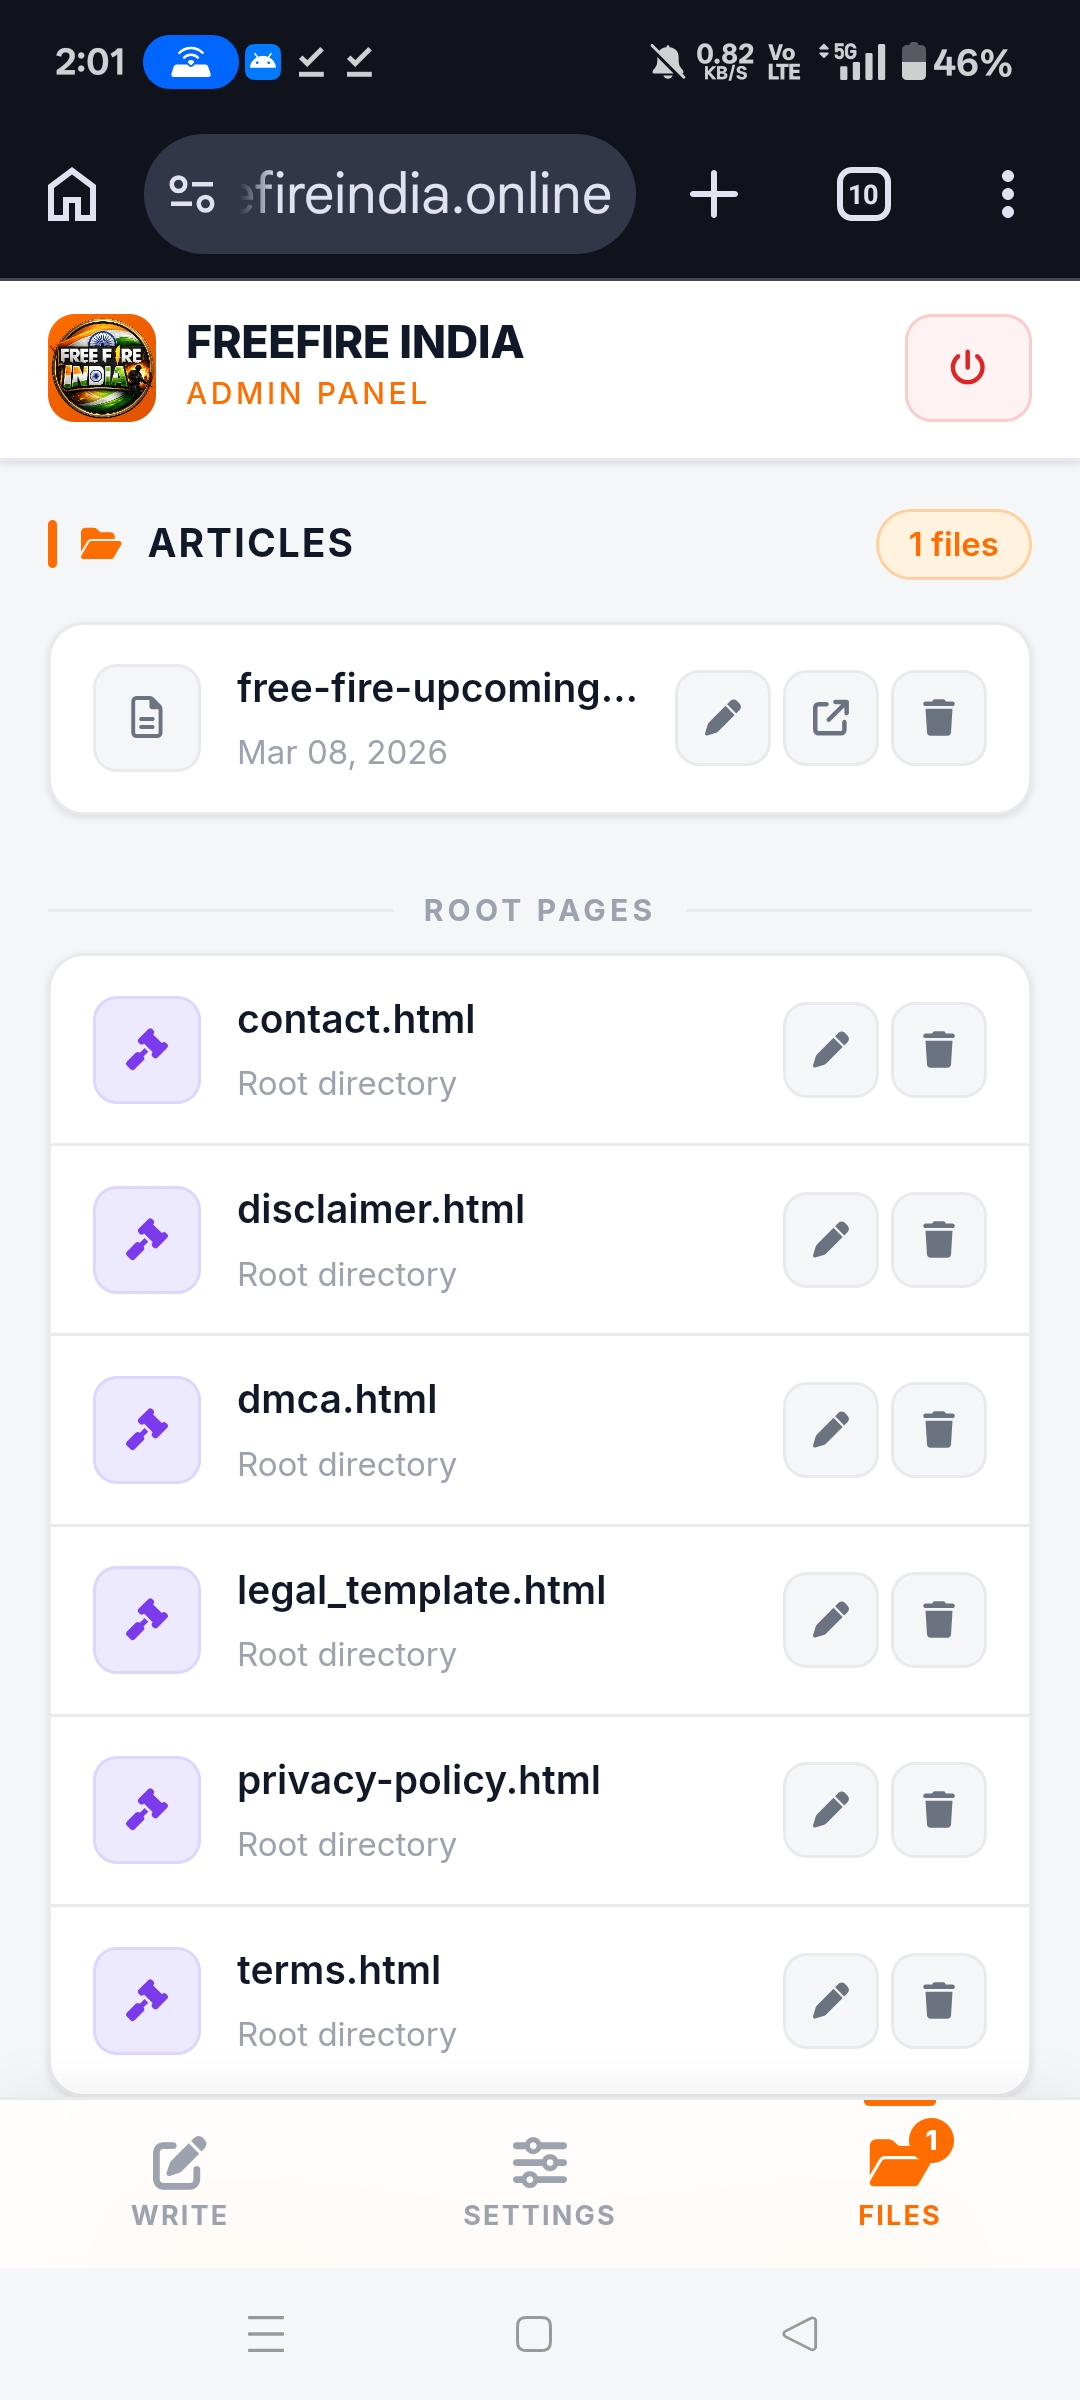The image size is (1080, 2400).
Task: Open the browser overflow menu
Action: click(1008, 194)
